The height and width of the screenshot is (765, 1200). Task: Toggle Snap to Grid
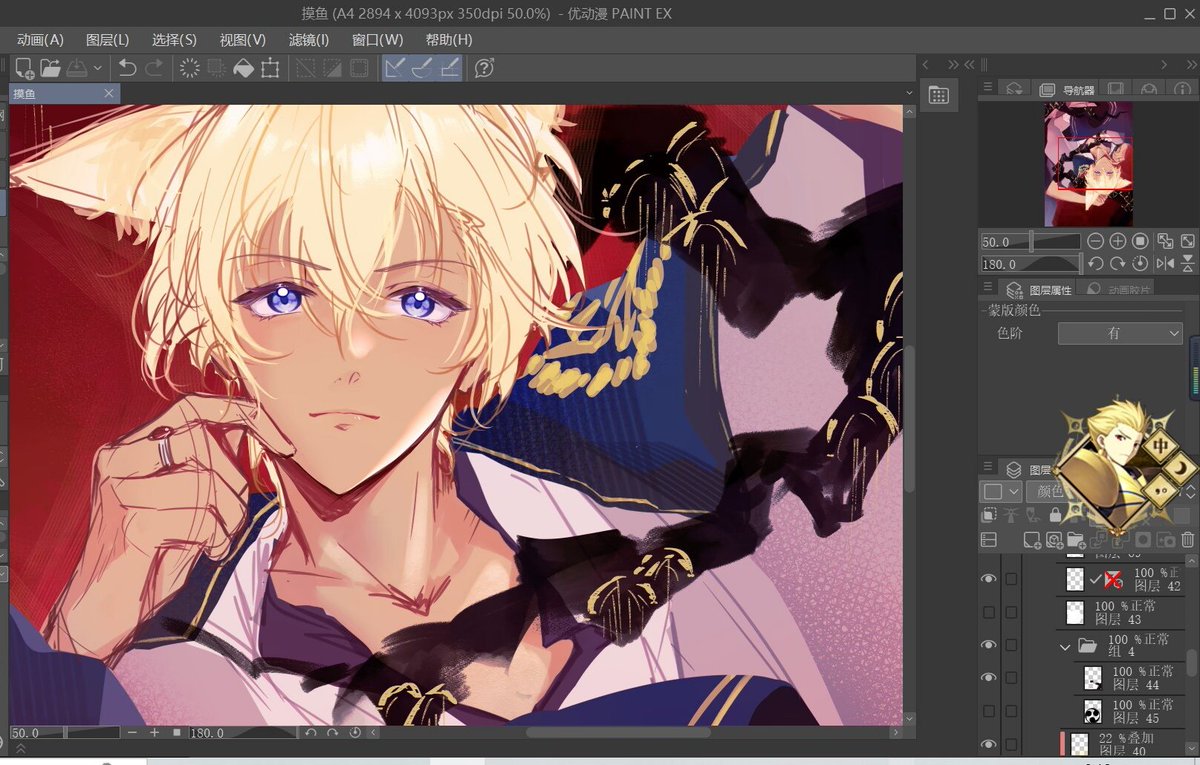coord(449,68)
